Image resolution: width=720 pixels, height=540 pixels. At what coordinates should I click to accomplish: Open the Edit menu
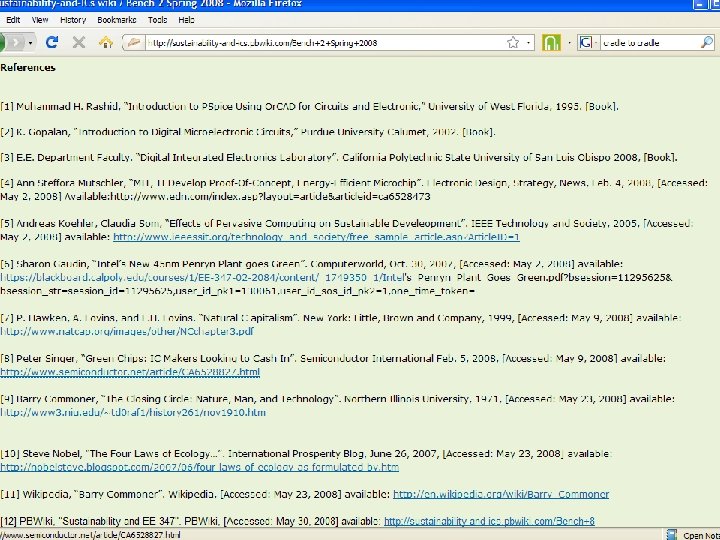tap(13, 20)
